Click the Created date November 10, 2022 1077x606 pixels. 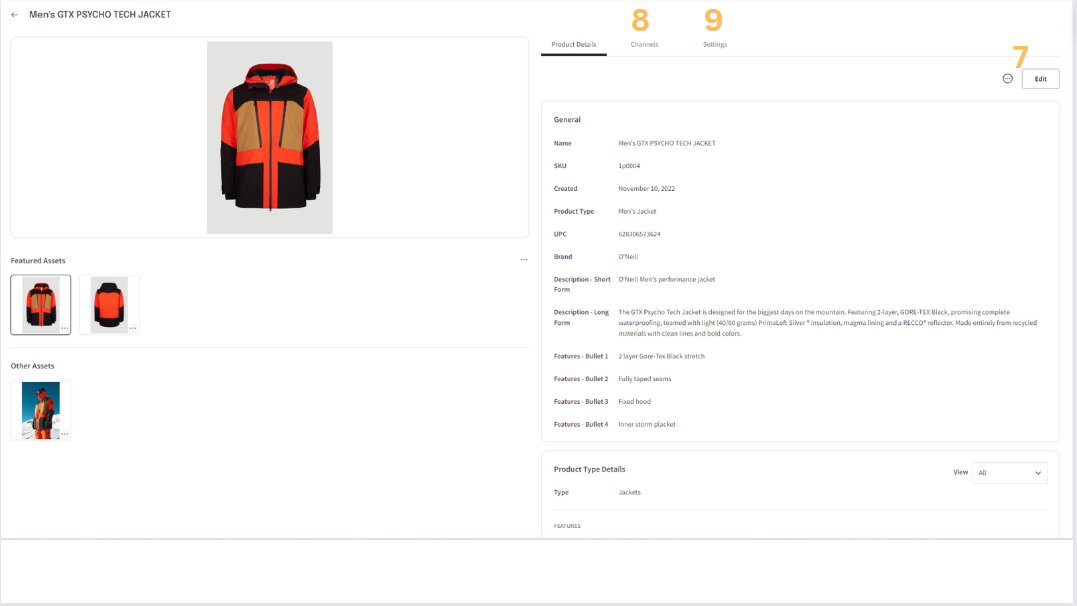coord(646,189)
